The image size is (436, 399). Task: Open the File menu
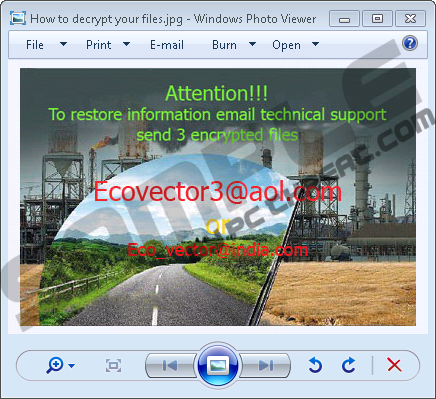pyautogui.click(x=35, y=45)
